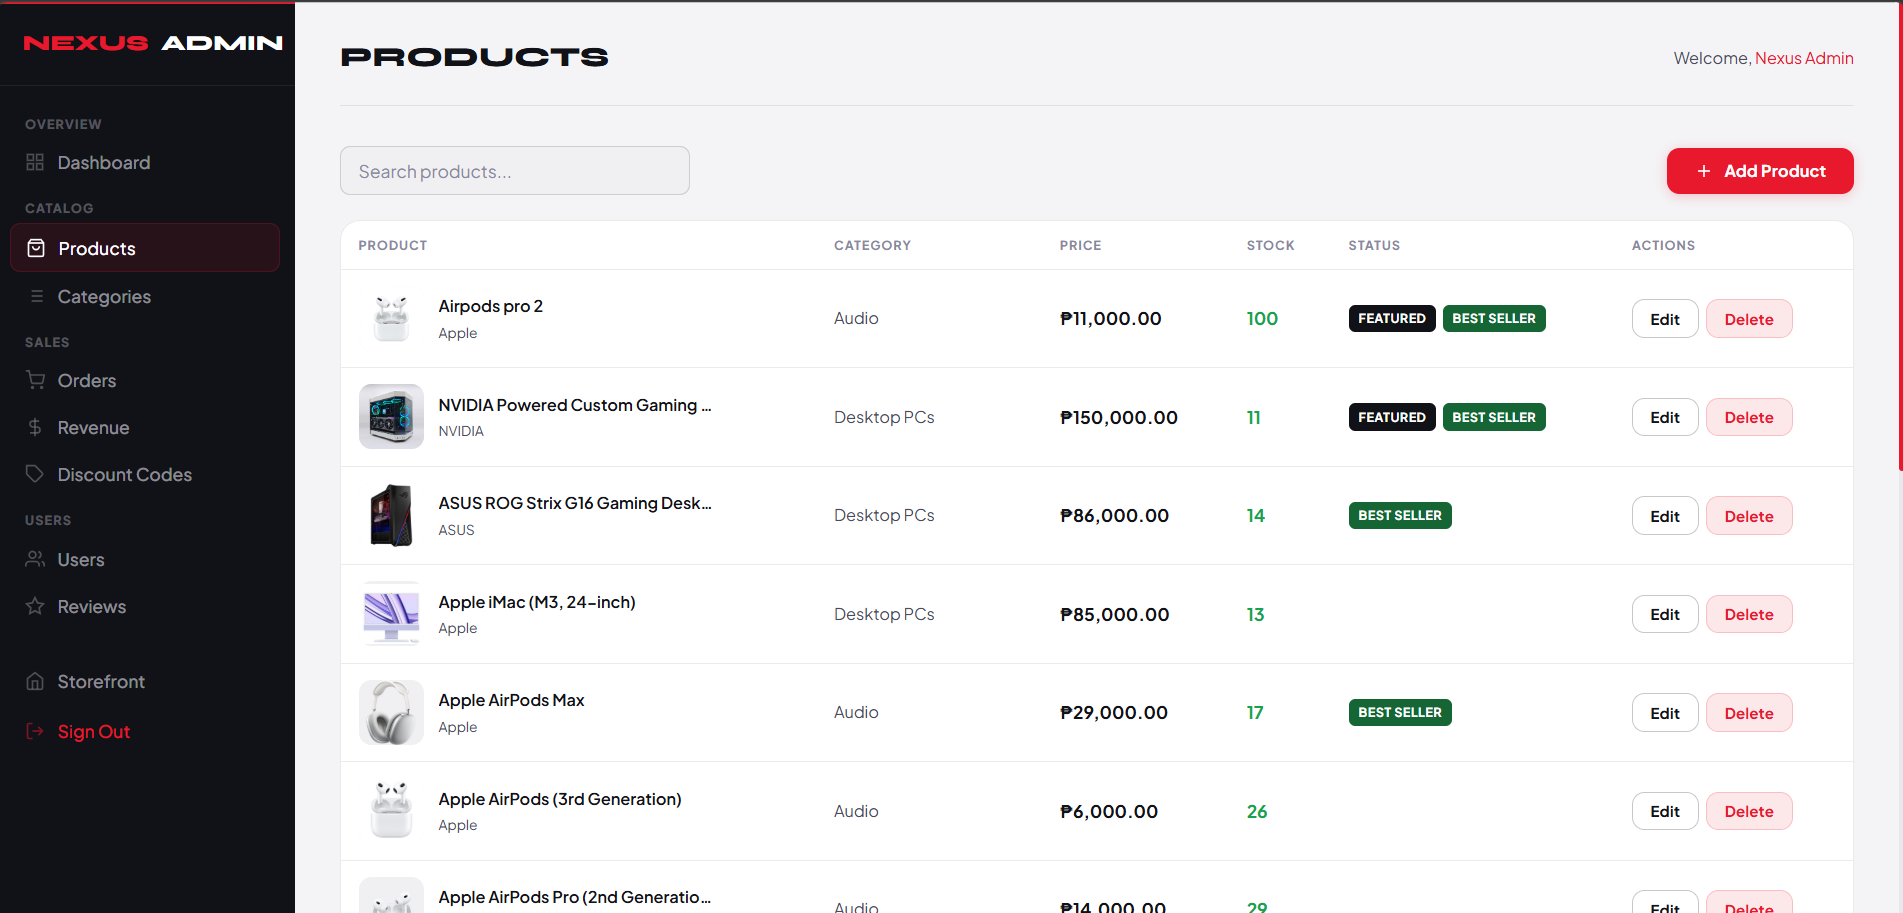Viewport: 1903px width, 913px height.
Task: Click BEST SELLER badge on NVIDIA gaming PC row
Action: coord(1494,417)
